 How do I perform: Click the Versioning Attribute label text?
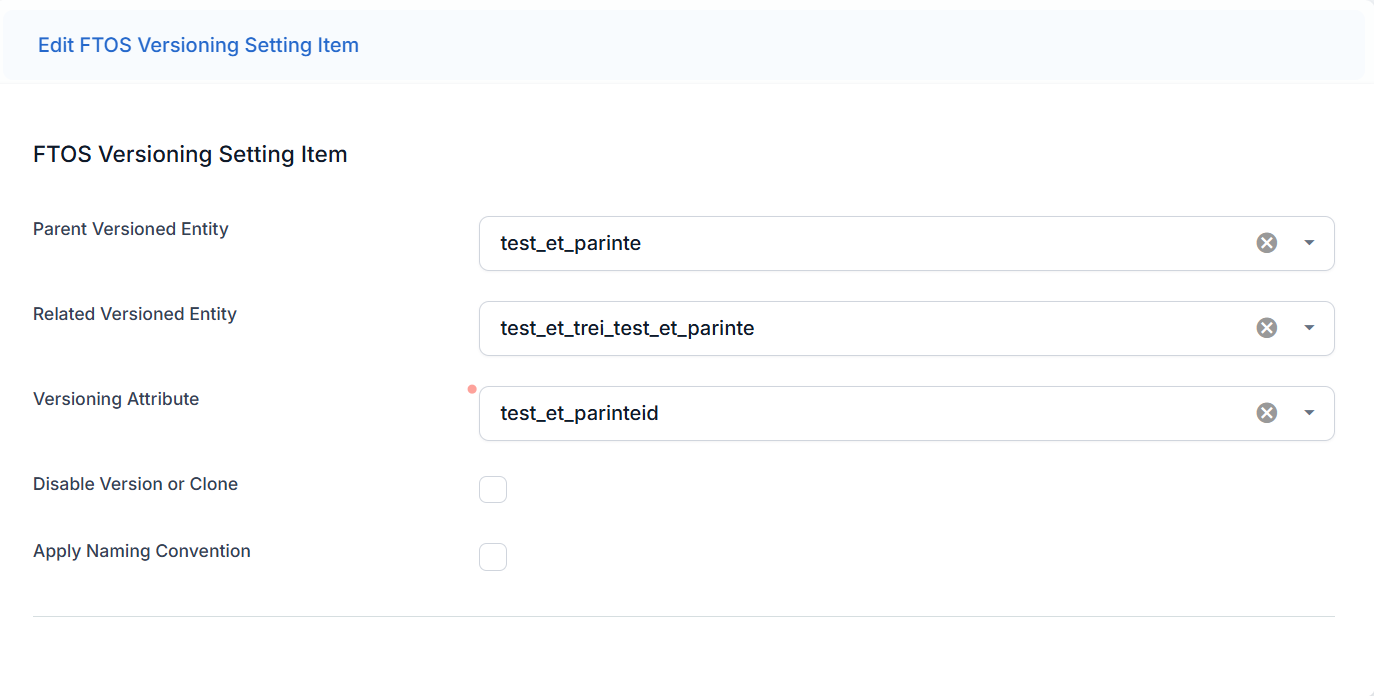click(x=116, y=399)
